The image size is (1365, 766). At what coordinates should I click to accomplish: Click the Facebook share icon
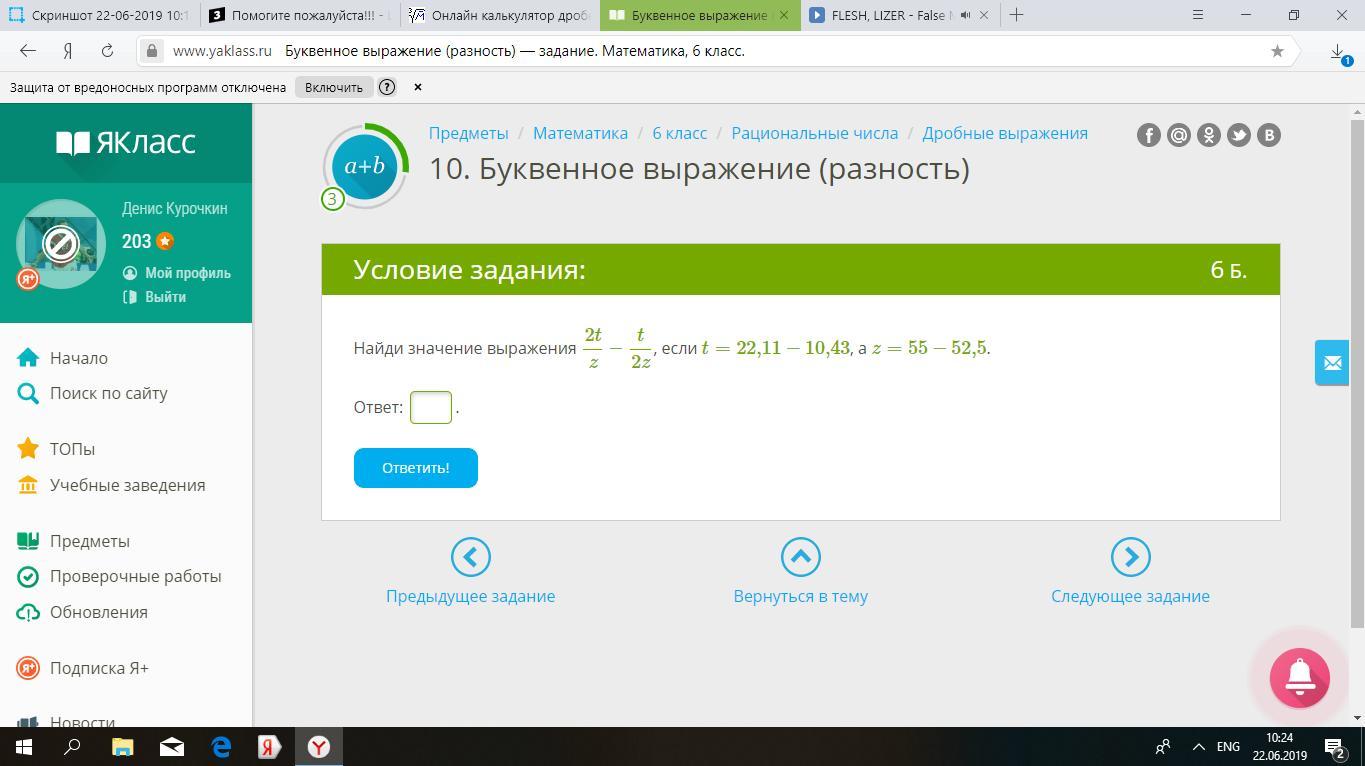tap(1148, 135)
